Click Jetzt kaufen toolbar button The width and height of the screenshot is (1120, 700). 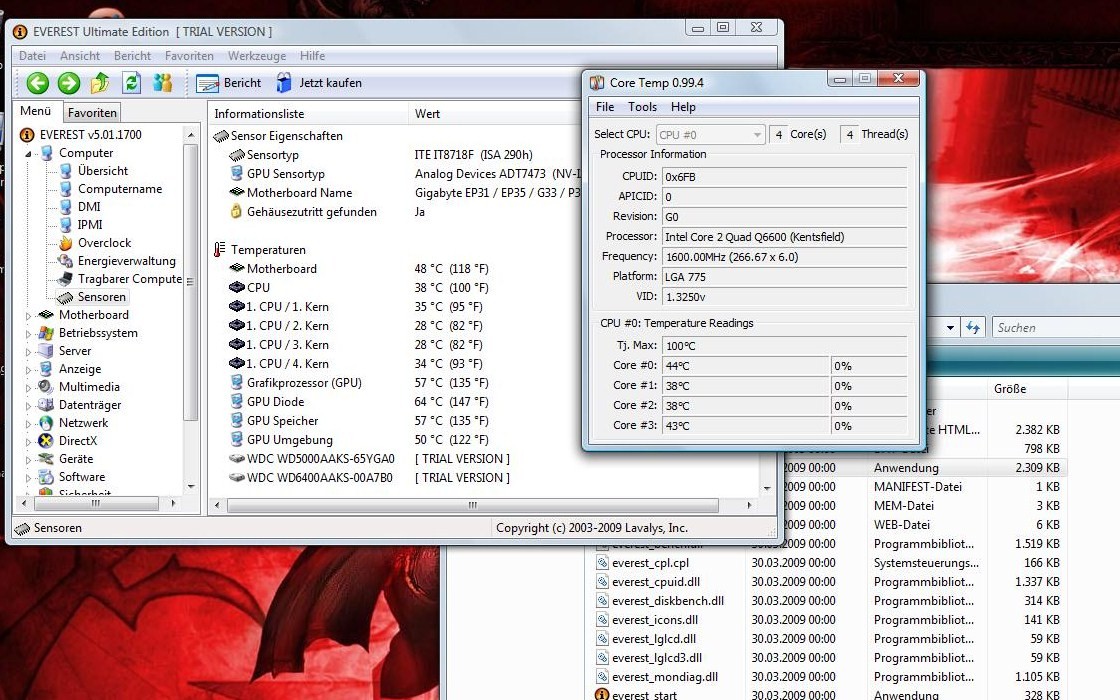[x=319, y=83]
